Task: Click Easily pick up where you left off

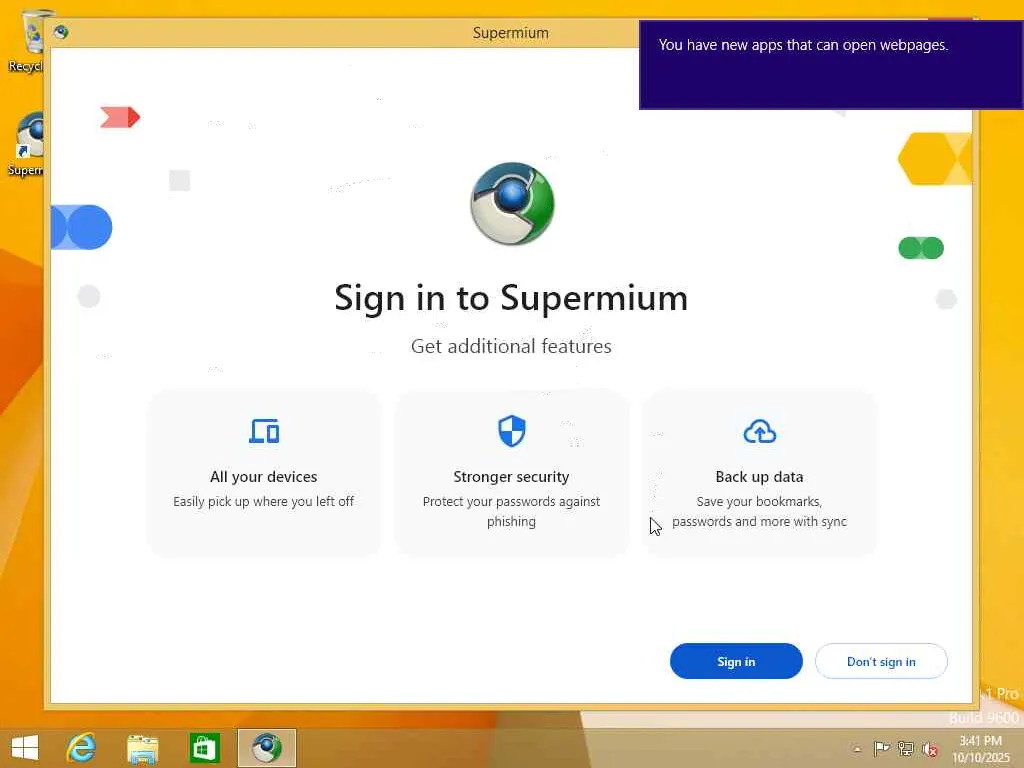Action: (264, 502)
